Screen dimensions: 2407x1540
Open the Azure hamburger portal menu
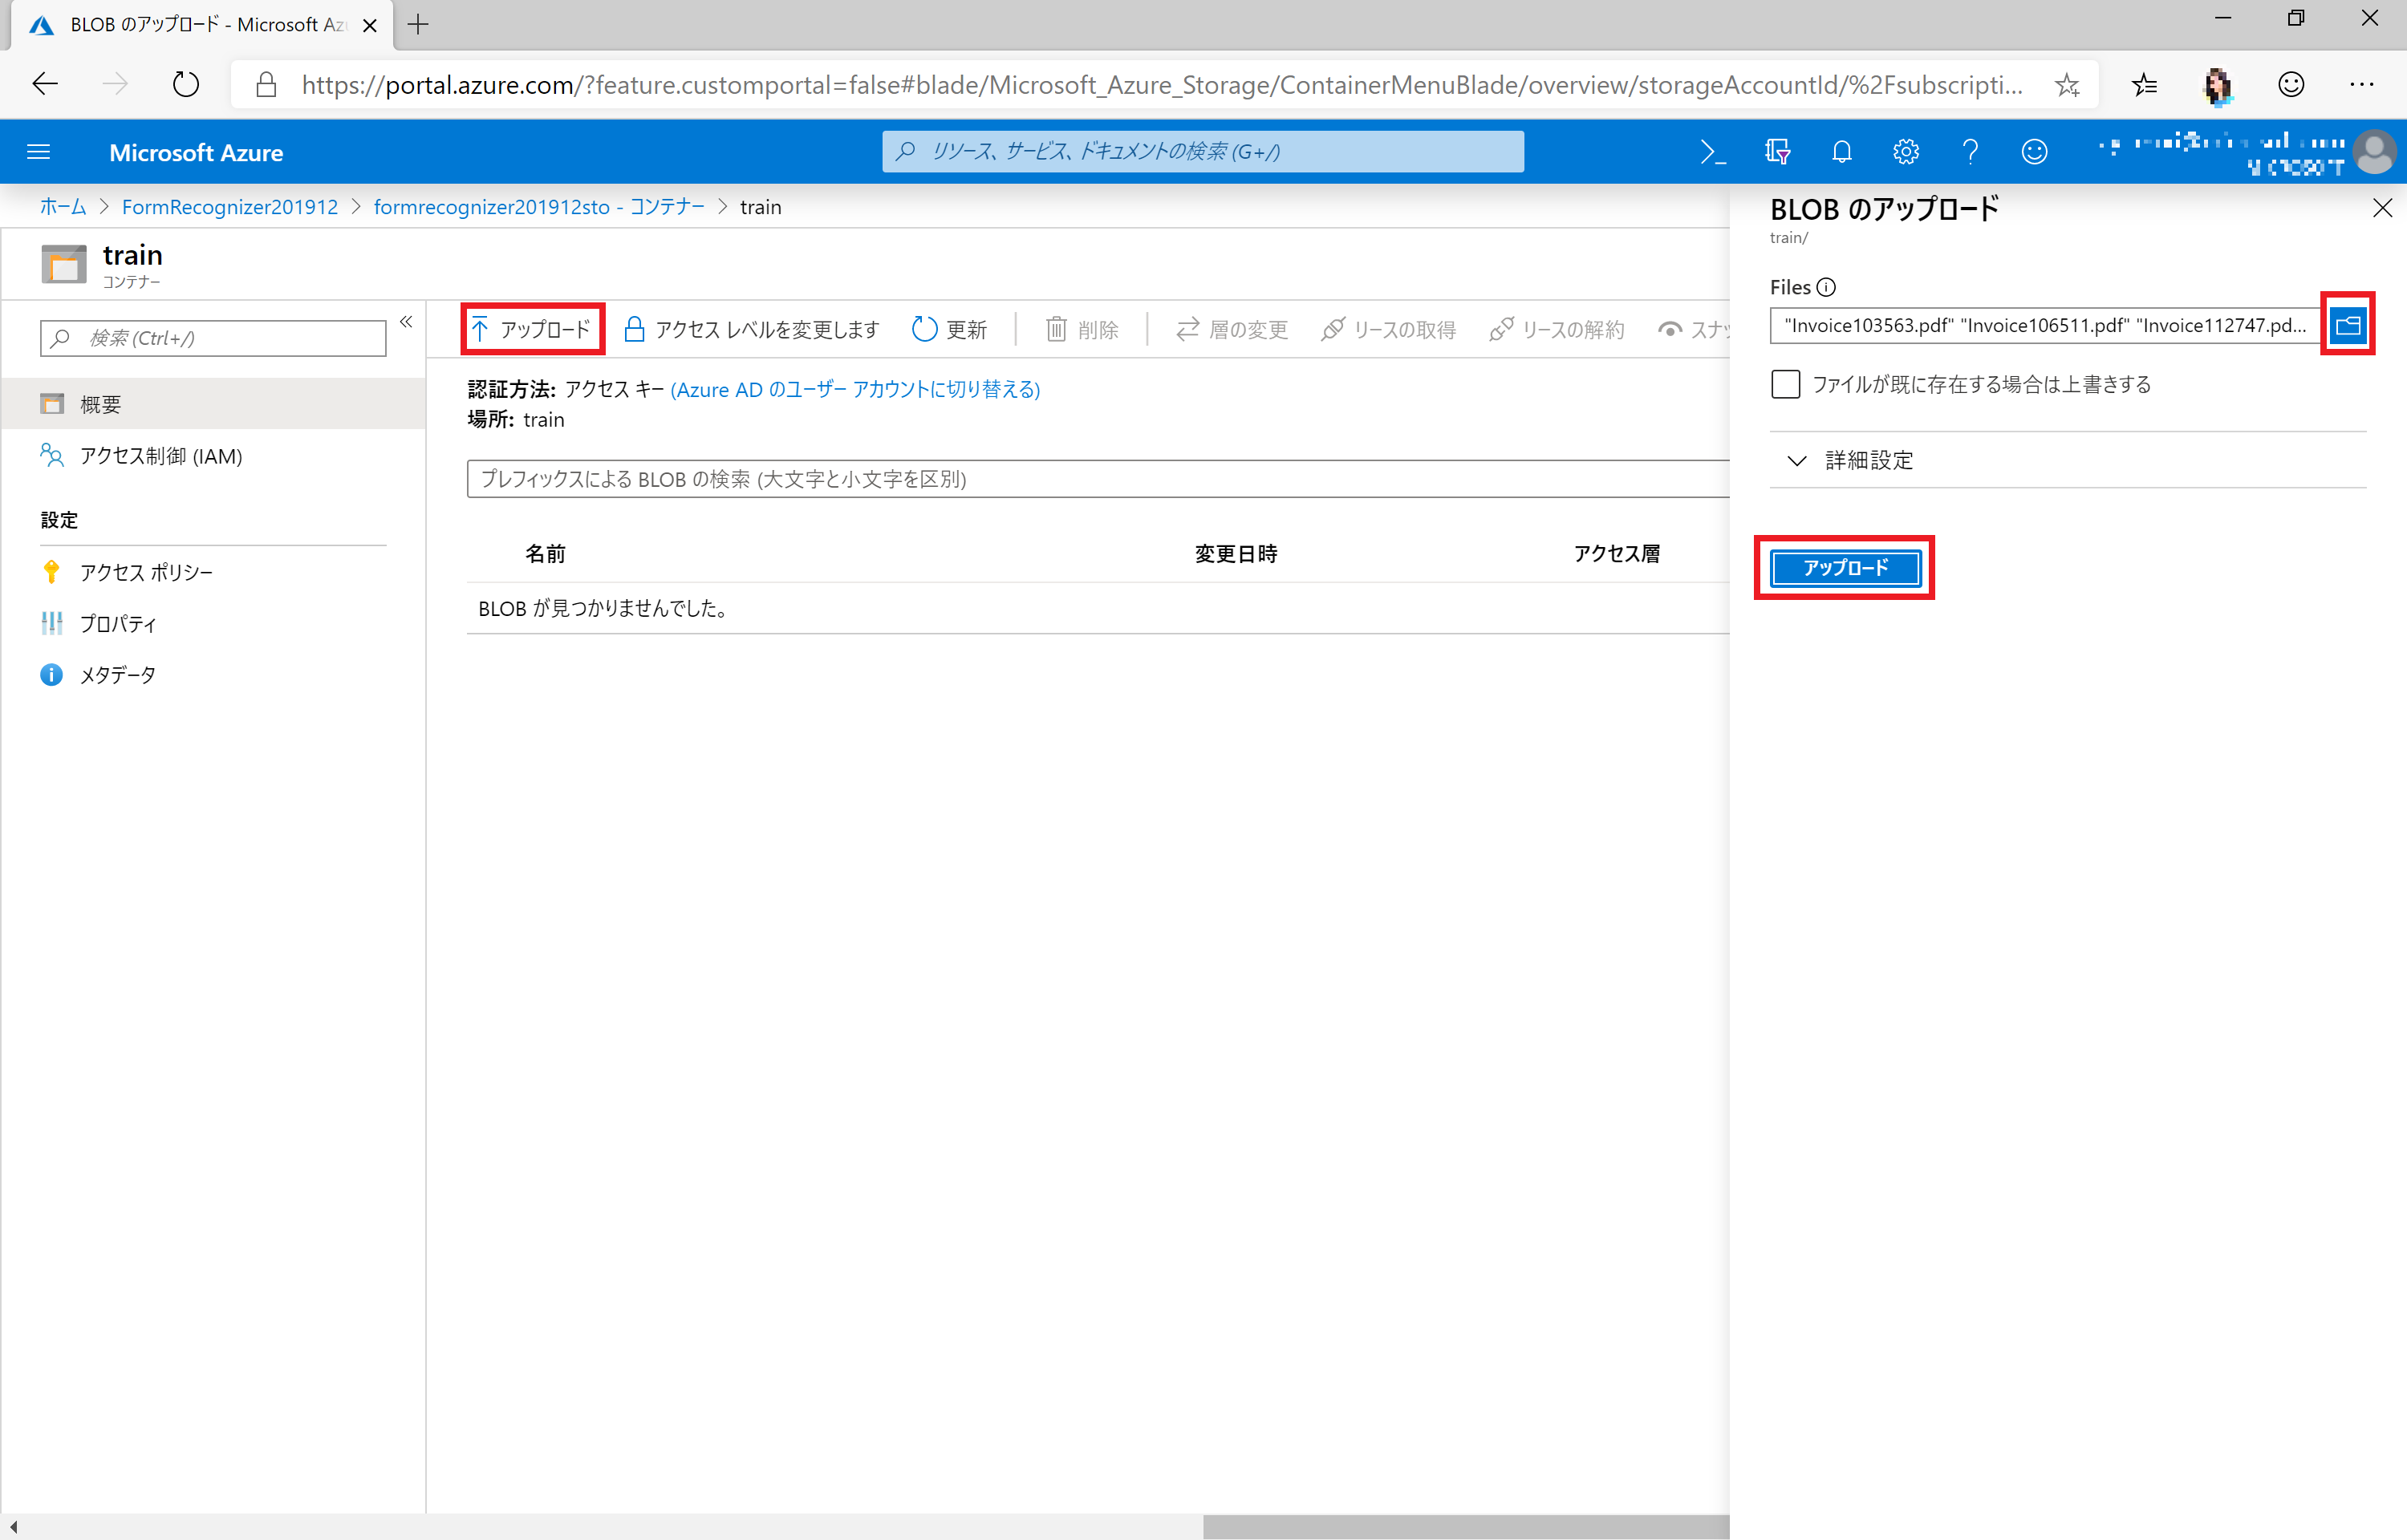point(38,152)
